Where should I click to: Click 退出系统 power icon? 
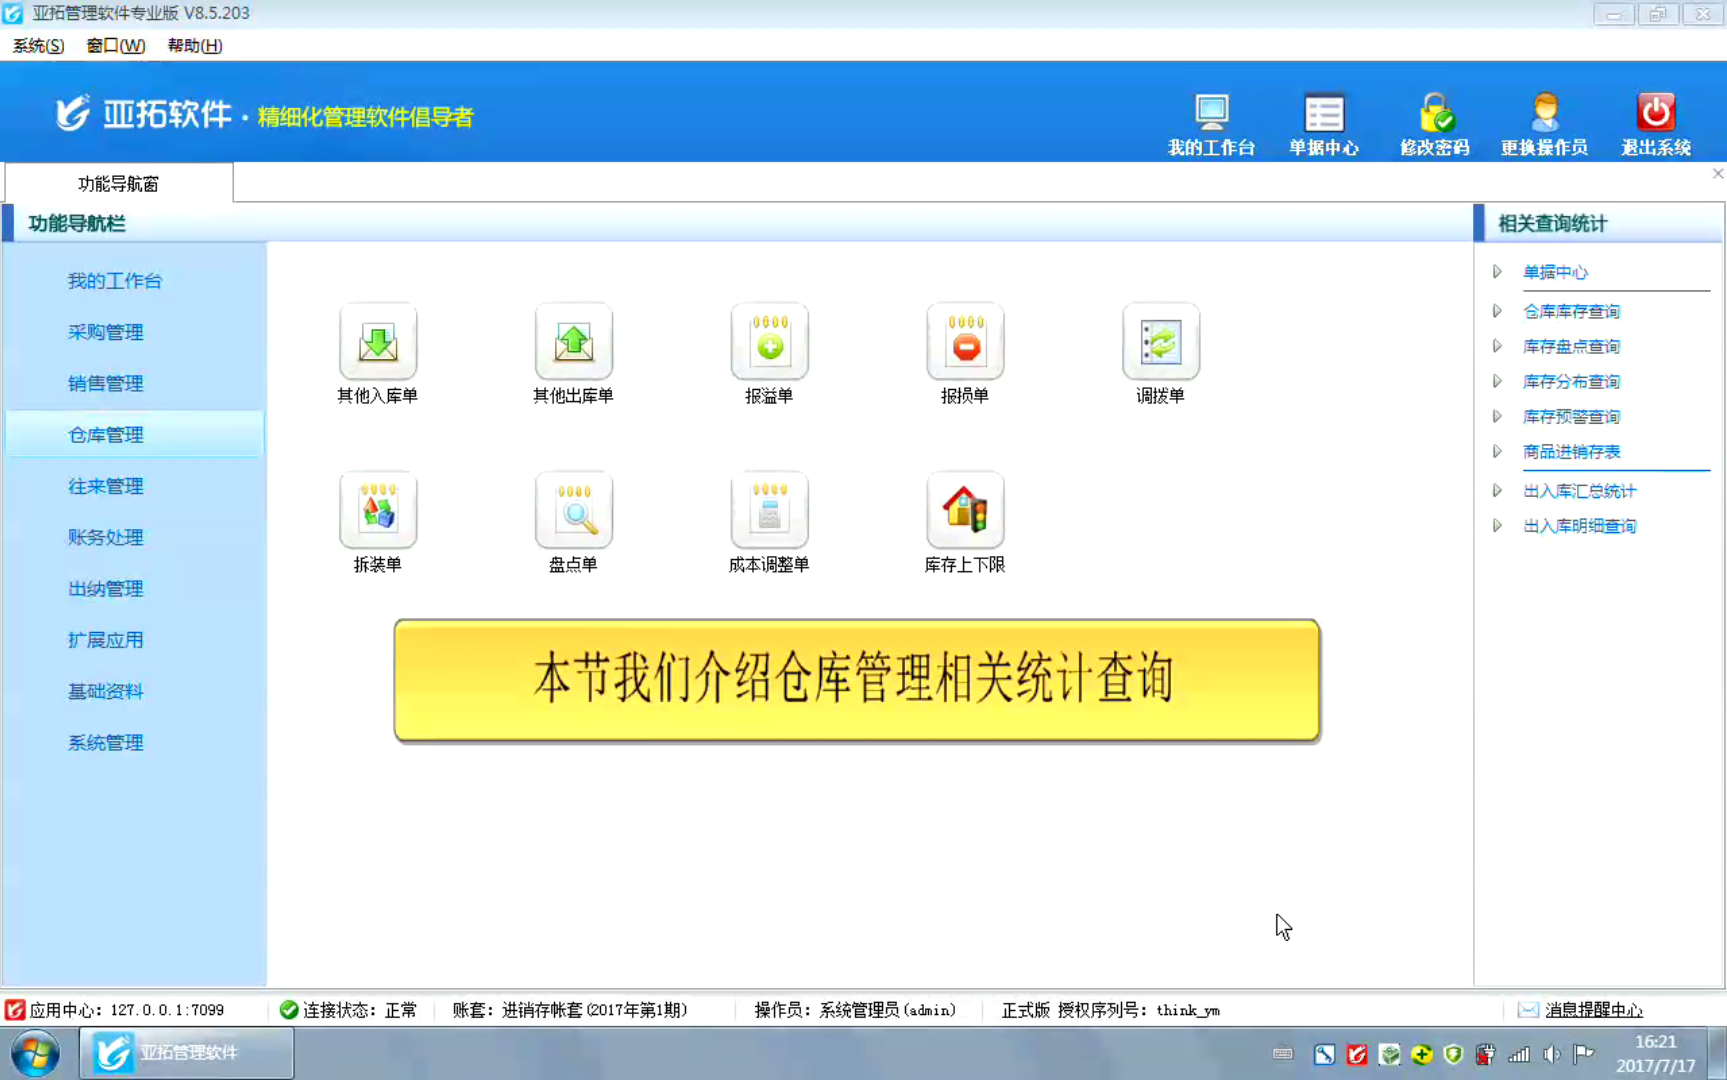[x=1655, y=114]
